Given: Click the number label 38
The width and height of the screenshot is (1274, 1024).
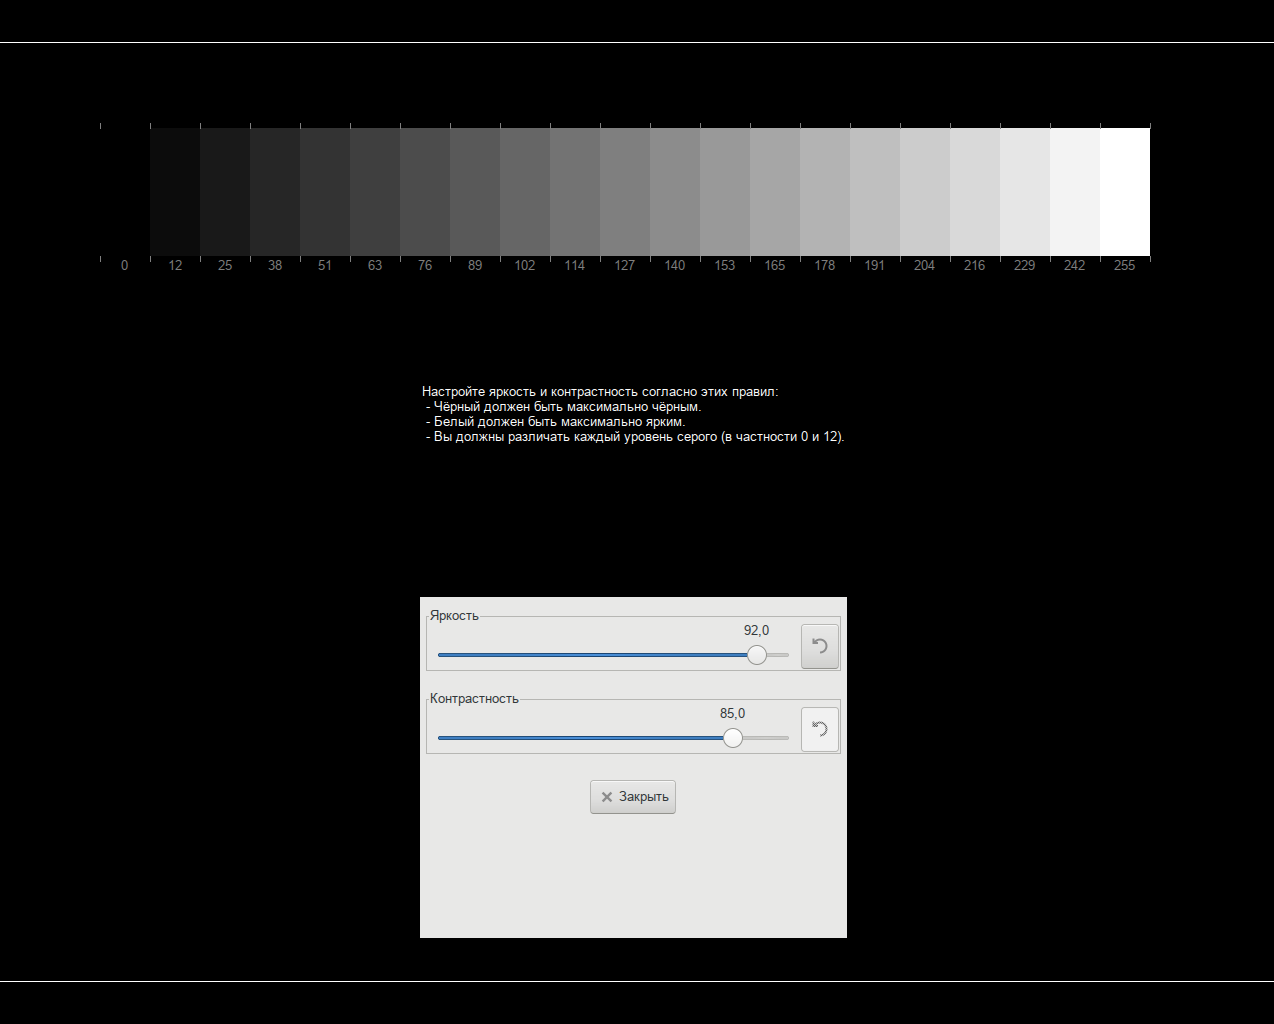Looking at the screenshot, I should [275, 266].
